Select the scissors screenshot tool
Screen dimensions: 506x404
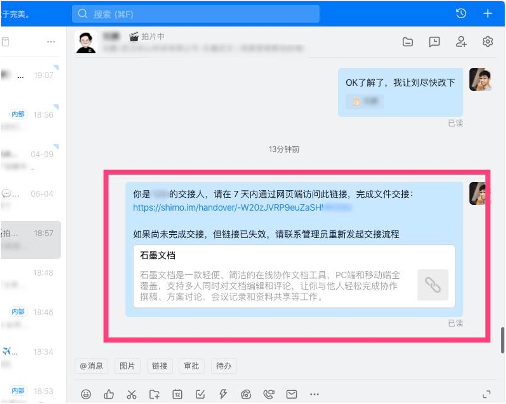[131, 395]
